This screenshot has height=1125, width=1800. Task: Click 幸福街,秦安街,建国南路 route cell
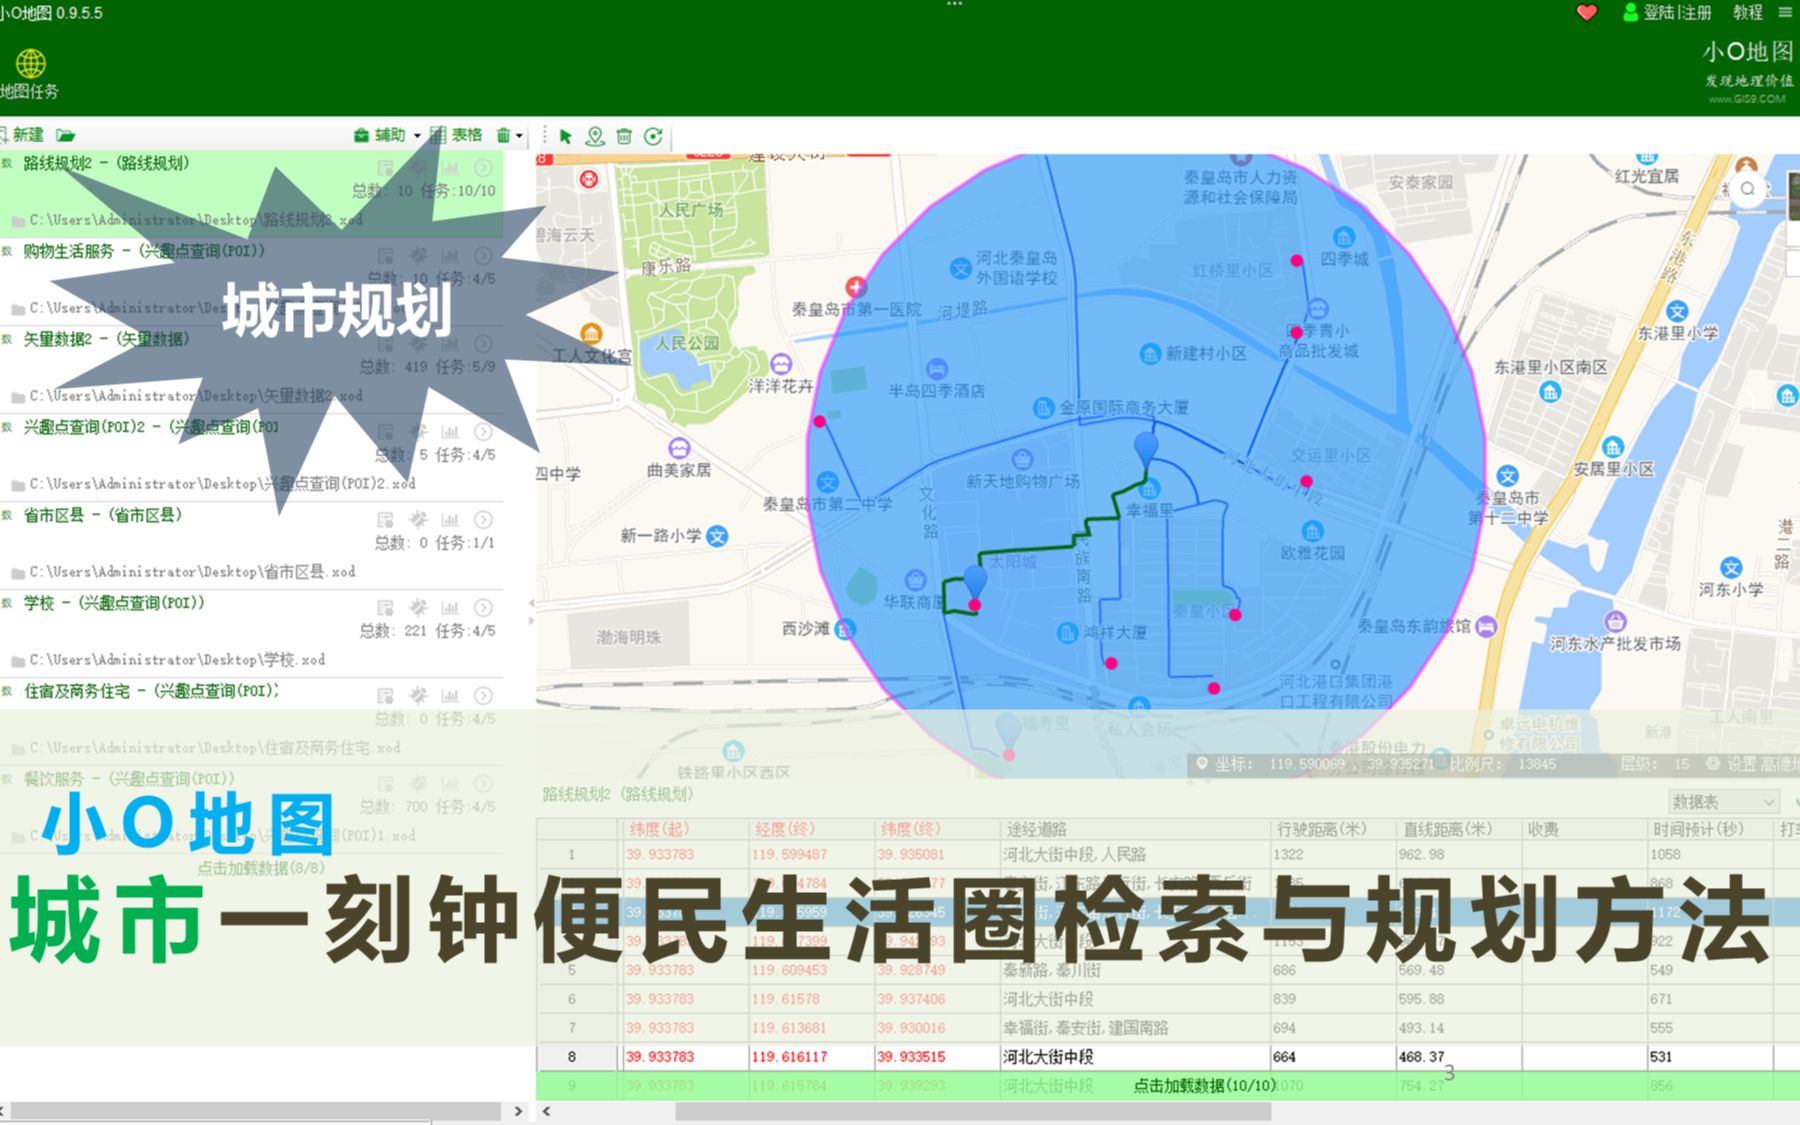1135,1028
